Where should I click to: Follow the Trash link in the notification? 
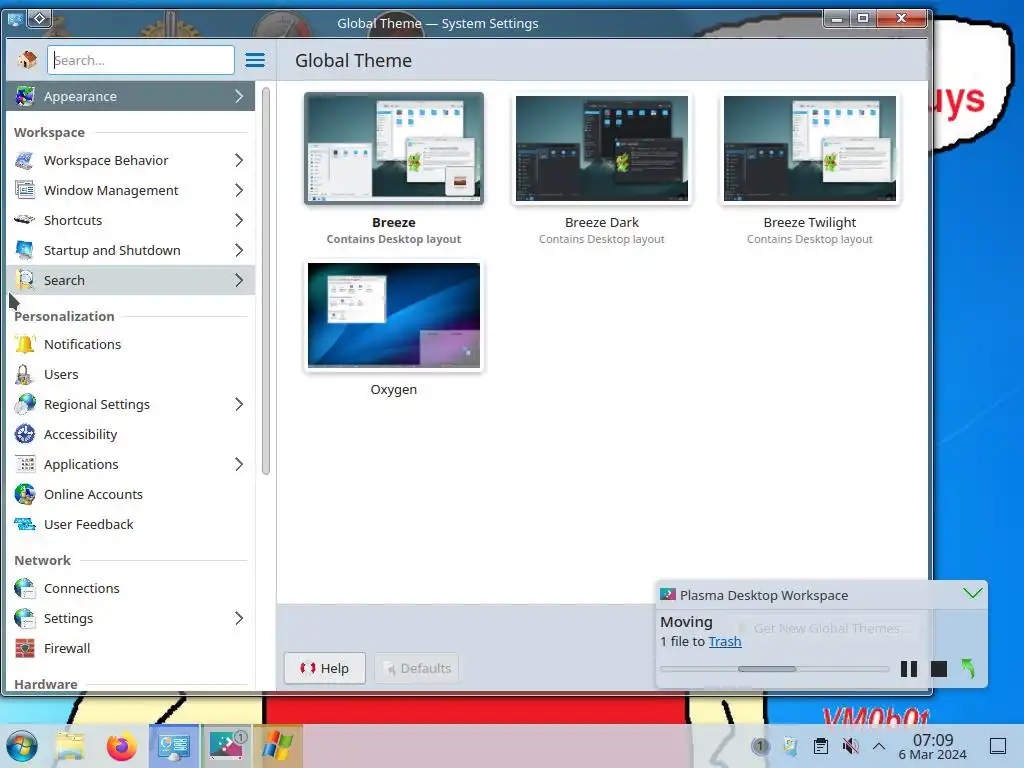pos(725,641)
